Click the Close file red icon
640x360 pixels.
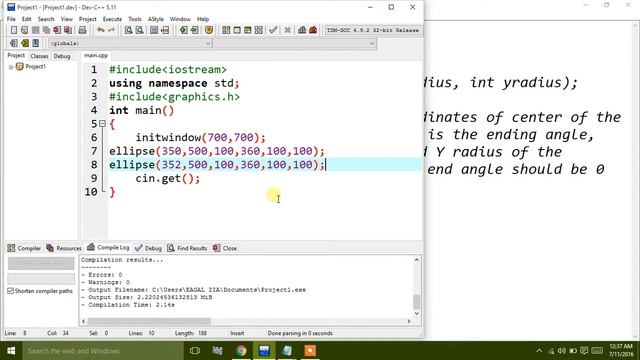click(57, 30)
